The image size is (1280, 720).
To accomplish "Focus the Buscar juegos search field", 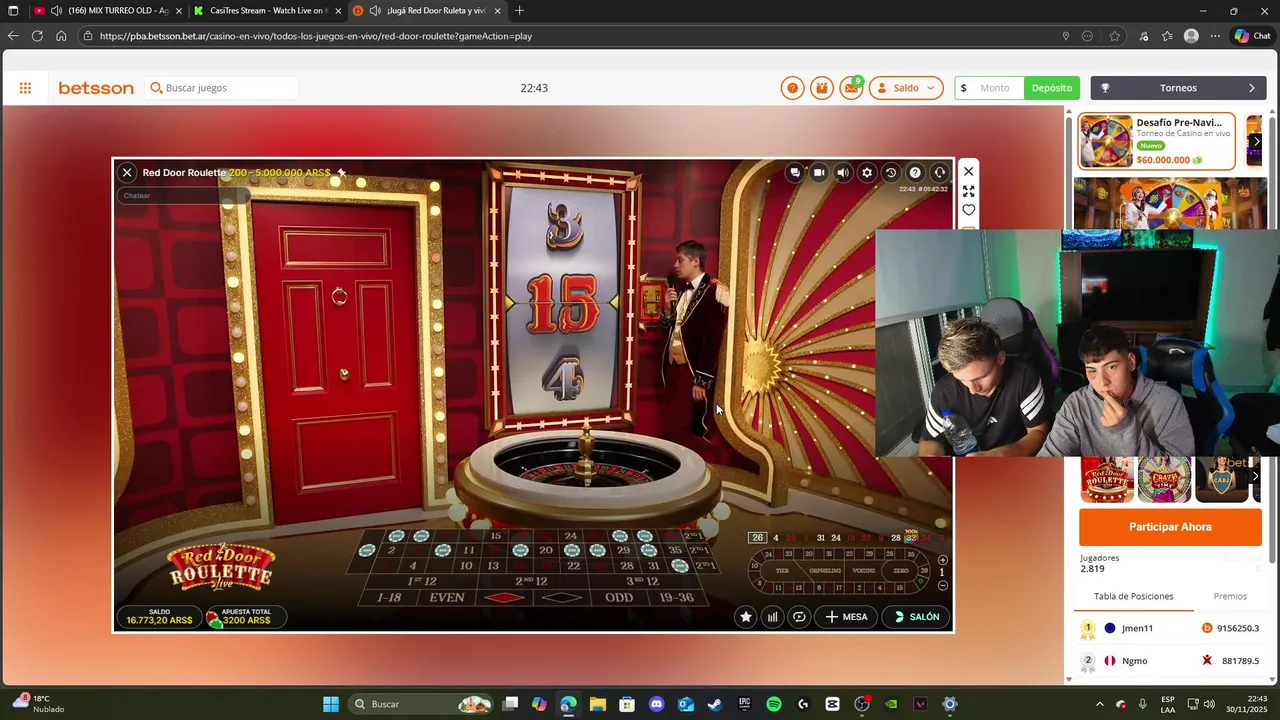I will point(221,88).
